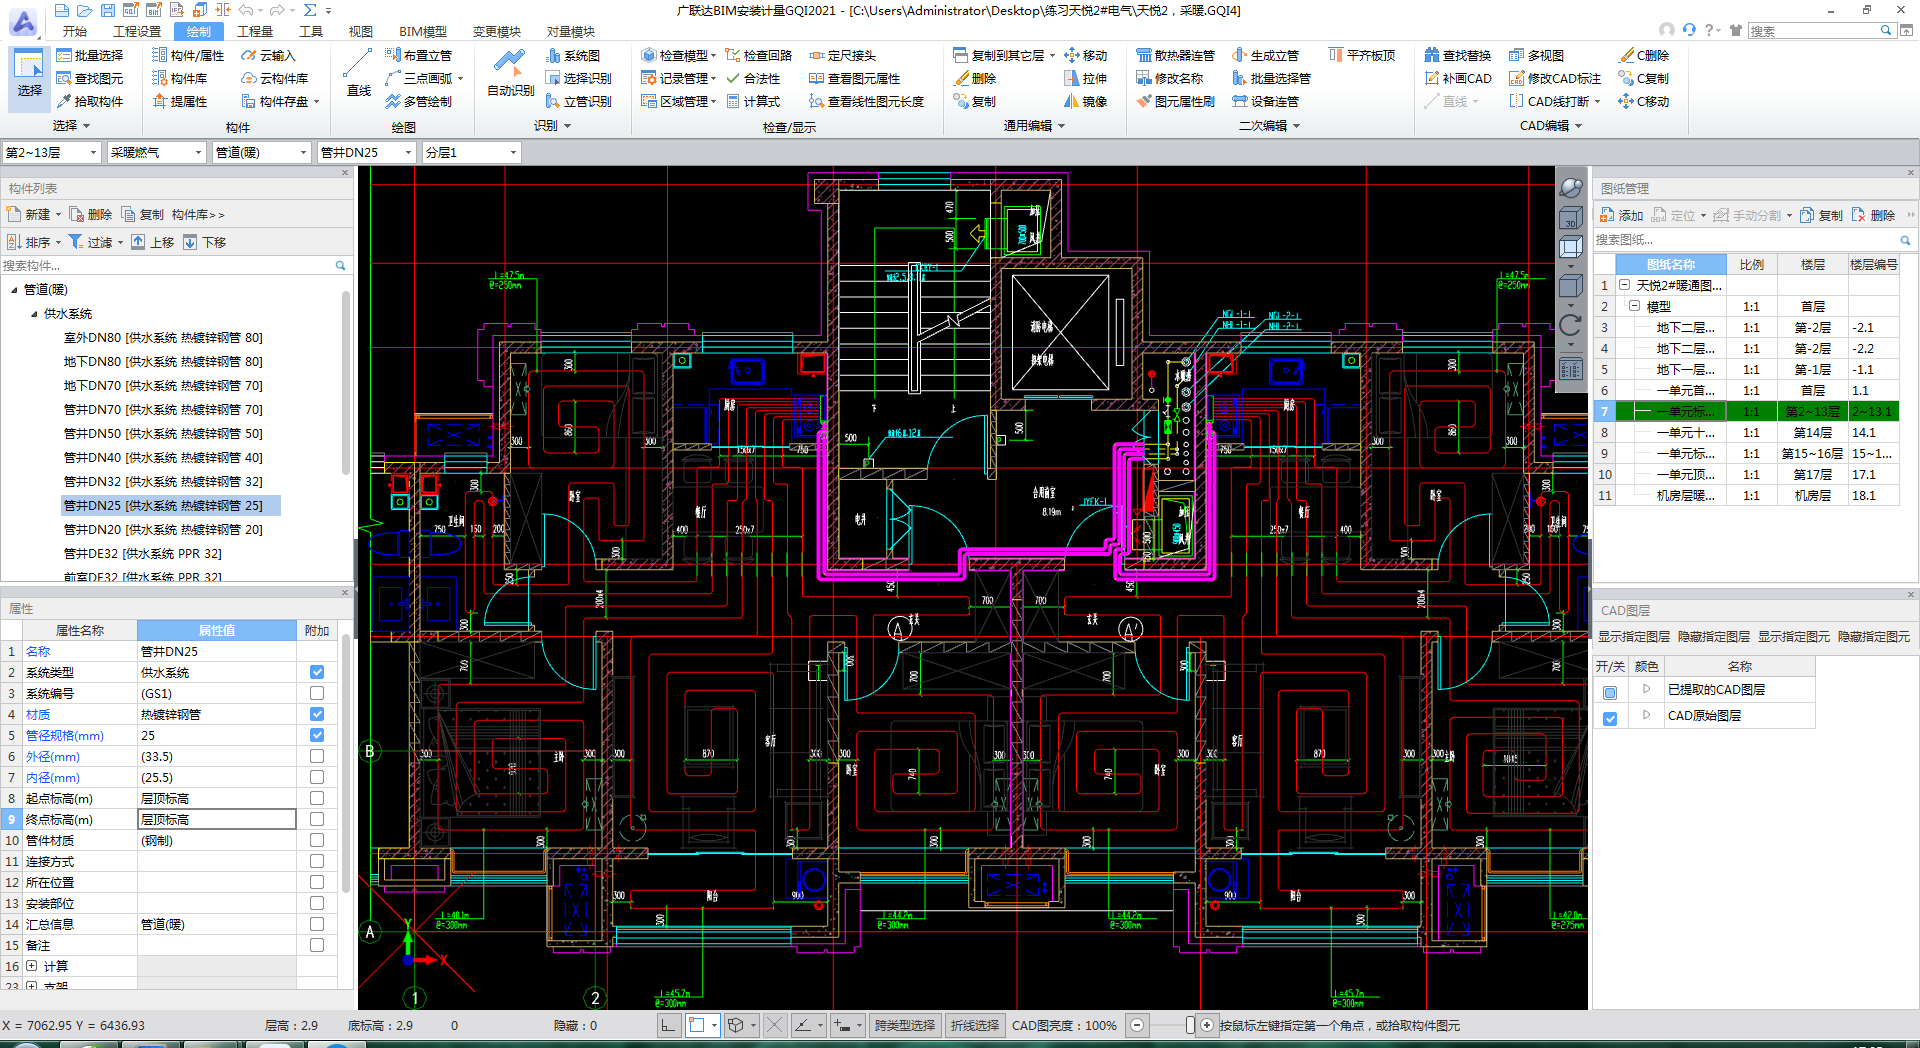Click 显示指定图层 button in CAD layers panel

click(1634, 637)
